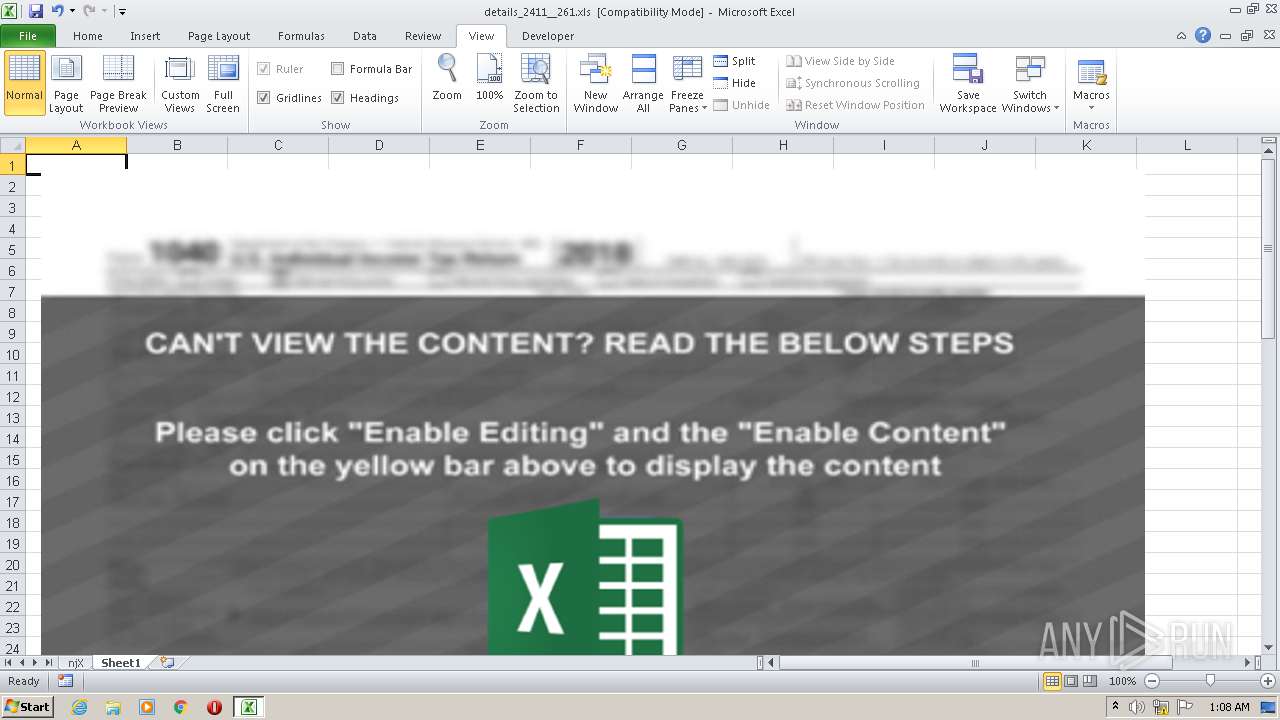Open the File tab
1280x720 pixels.
pyautogui.click(x=28, y=36)
